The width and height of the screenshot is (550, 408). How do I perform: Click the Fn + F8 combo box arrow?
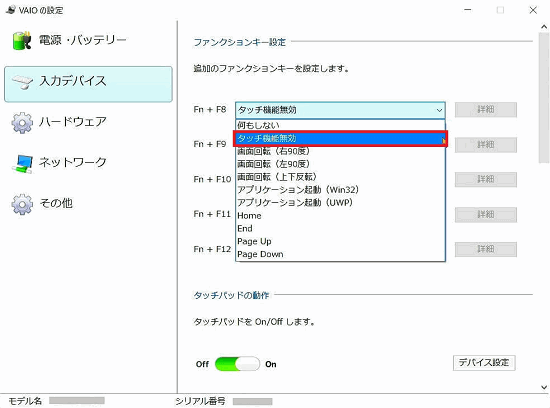coord(439,110)
